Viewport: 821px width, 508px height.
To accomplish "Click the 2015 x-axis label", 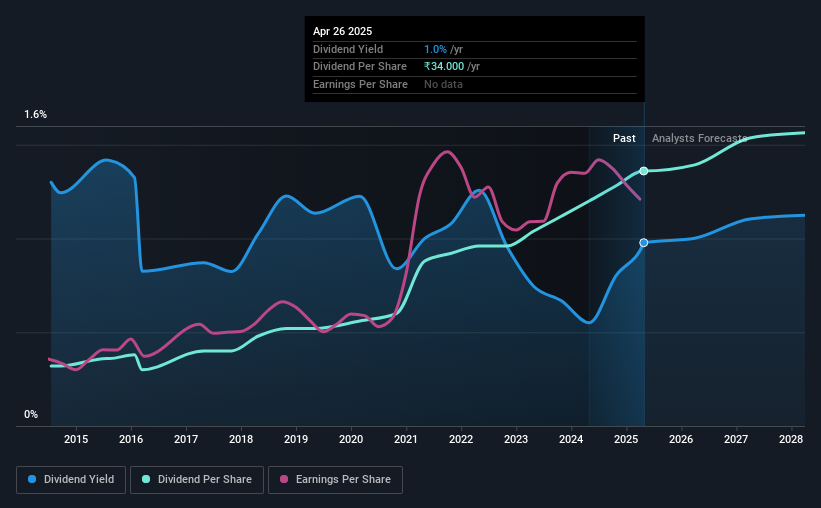I will (x=76, y=439).
